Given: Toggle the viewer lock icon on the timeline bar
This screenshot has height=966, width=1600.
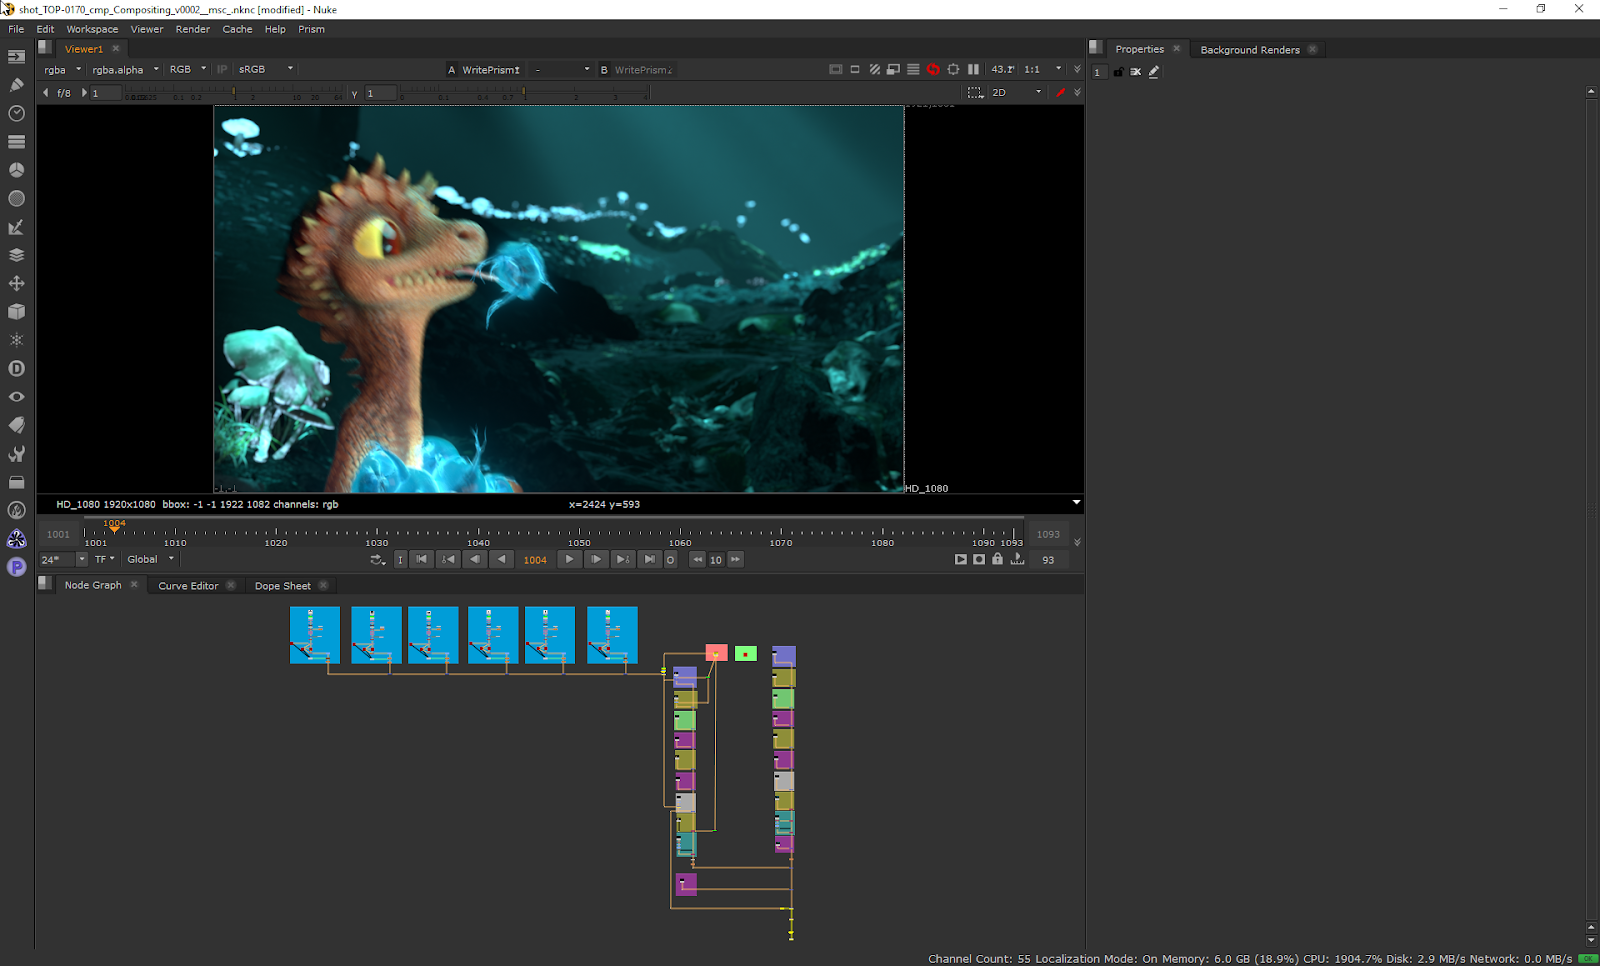Looking at the screenshot, I should (997, 560).
